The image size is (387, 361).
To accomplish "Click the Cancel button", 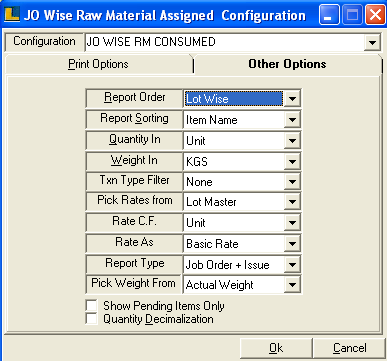I will click(349, 348).
